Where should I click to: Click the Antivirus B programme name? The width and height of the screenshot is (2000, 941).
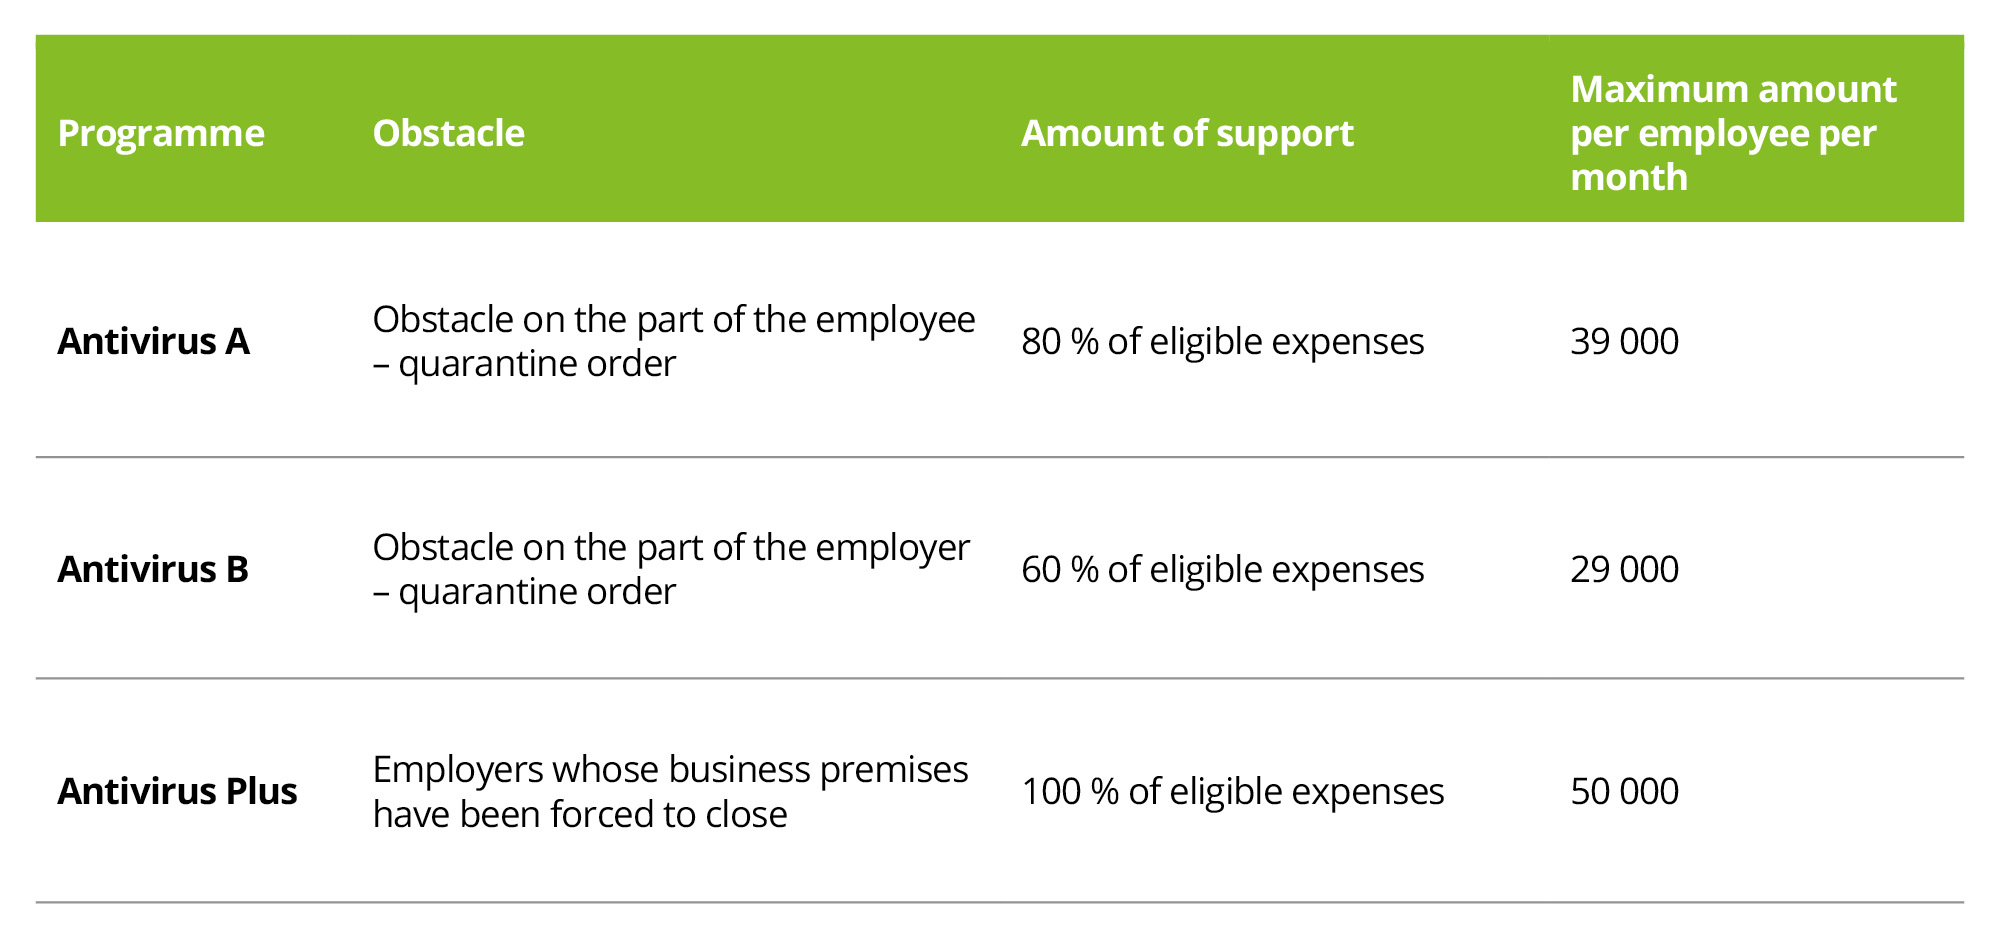click(153, 570)
